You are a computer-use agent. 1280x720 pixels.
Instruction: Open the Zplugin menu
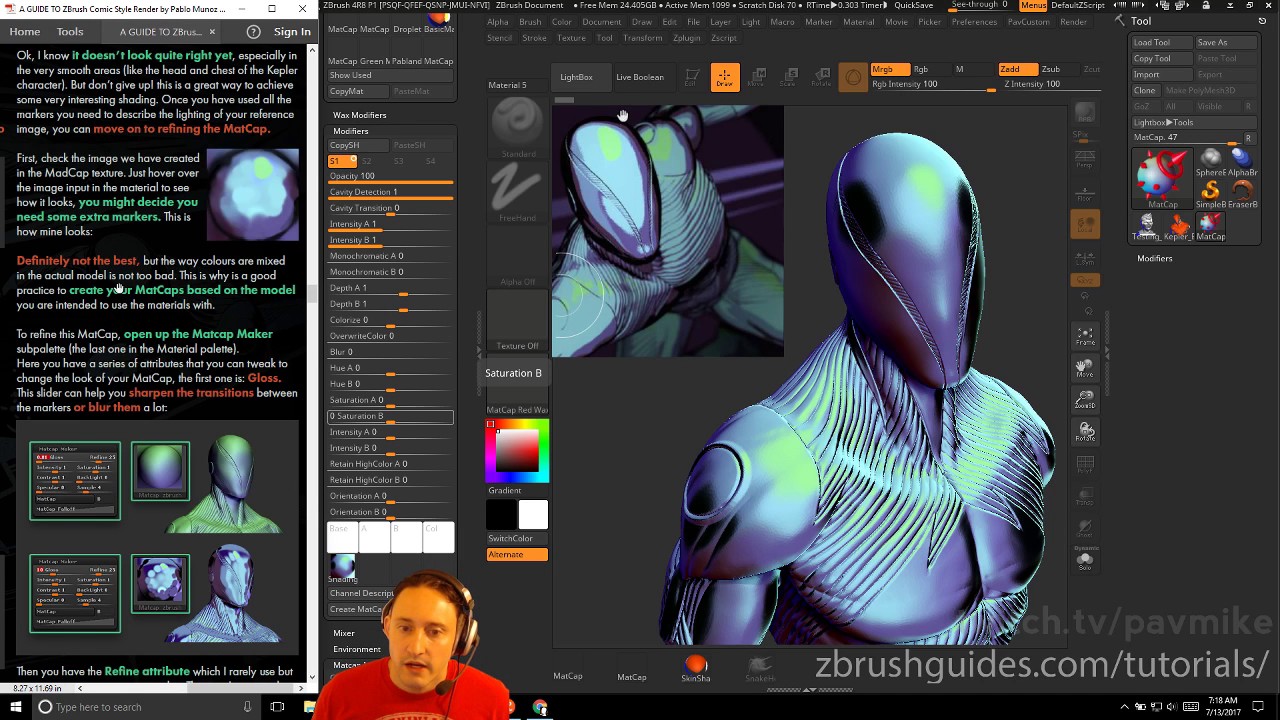pyautogui.click(x=687, y=38)
